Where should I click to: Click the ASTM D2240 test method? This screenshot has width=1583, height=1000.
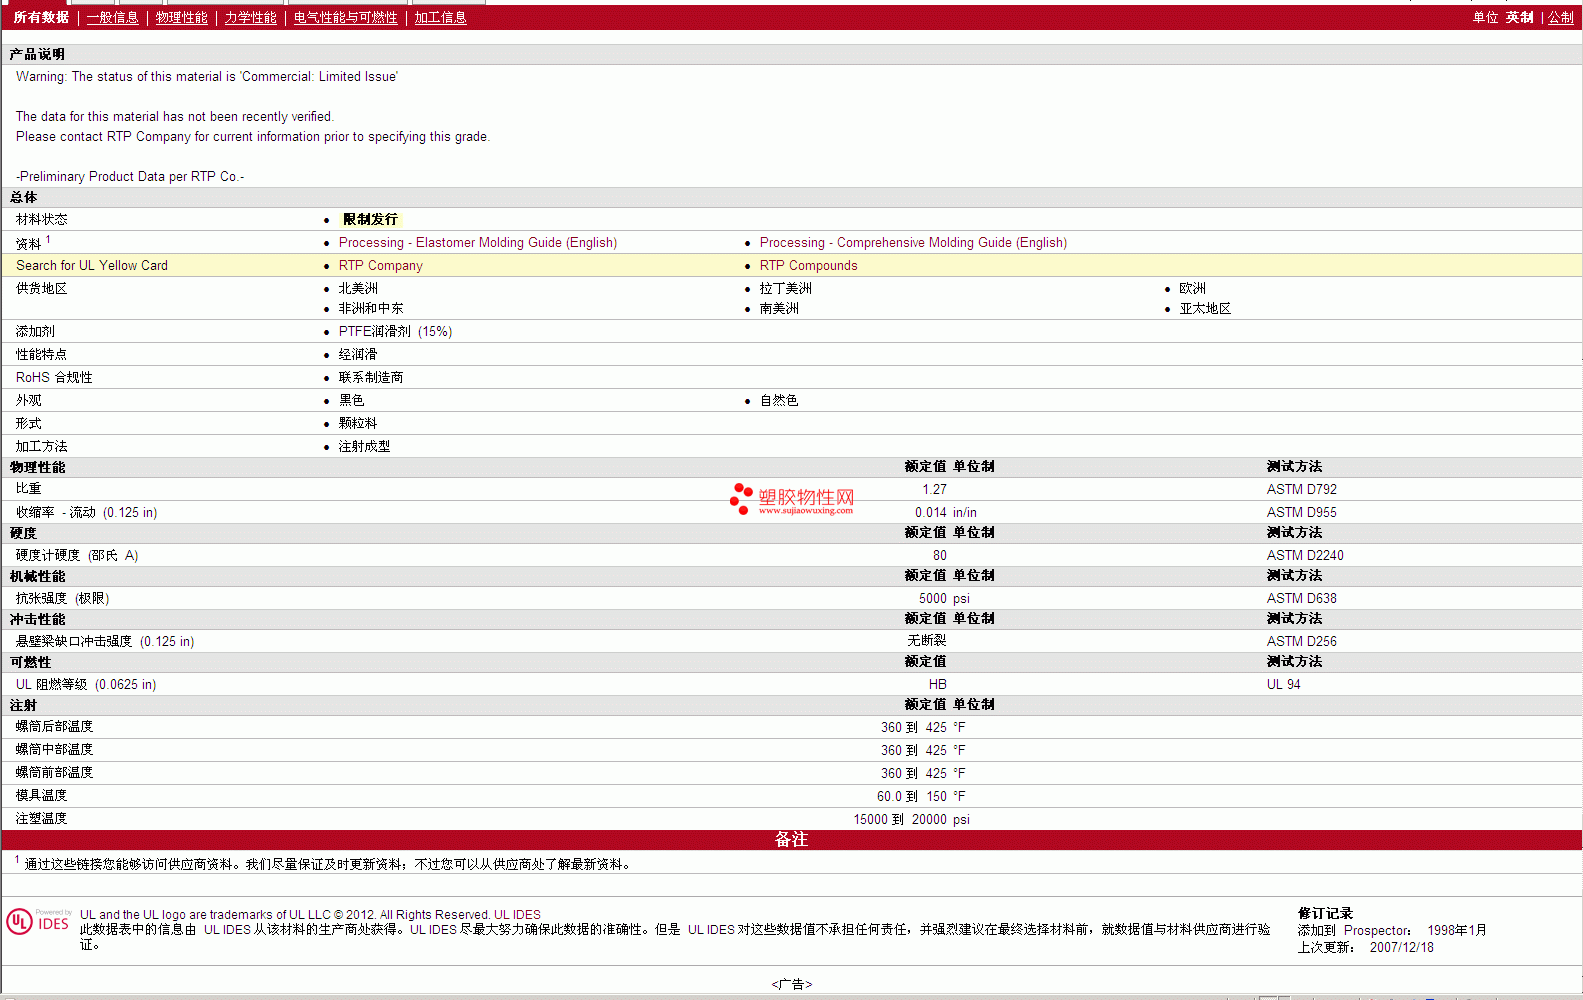coord(1305,556)
